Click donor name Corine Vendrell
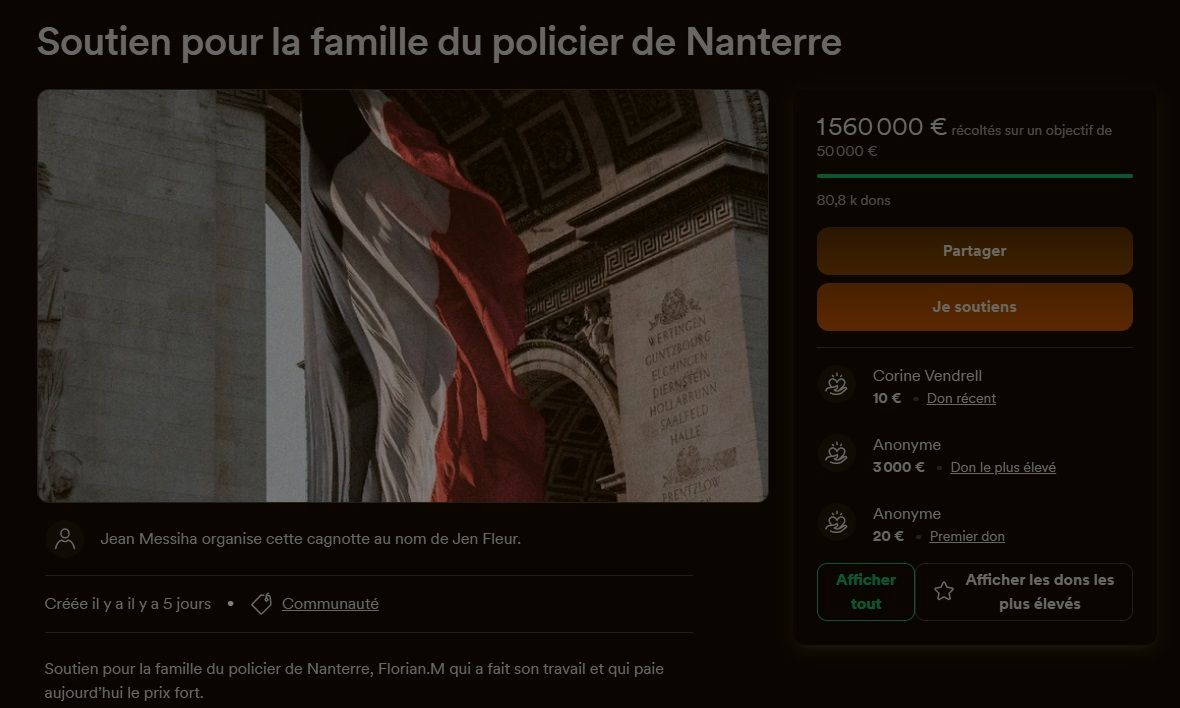 tap(927, 376)
